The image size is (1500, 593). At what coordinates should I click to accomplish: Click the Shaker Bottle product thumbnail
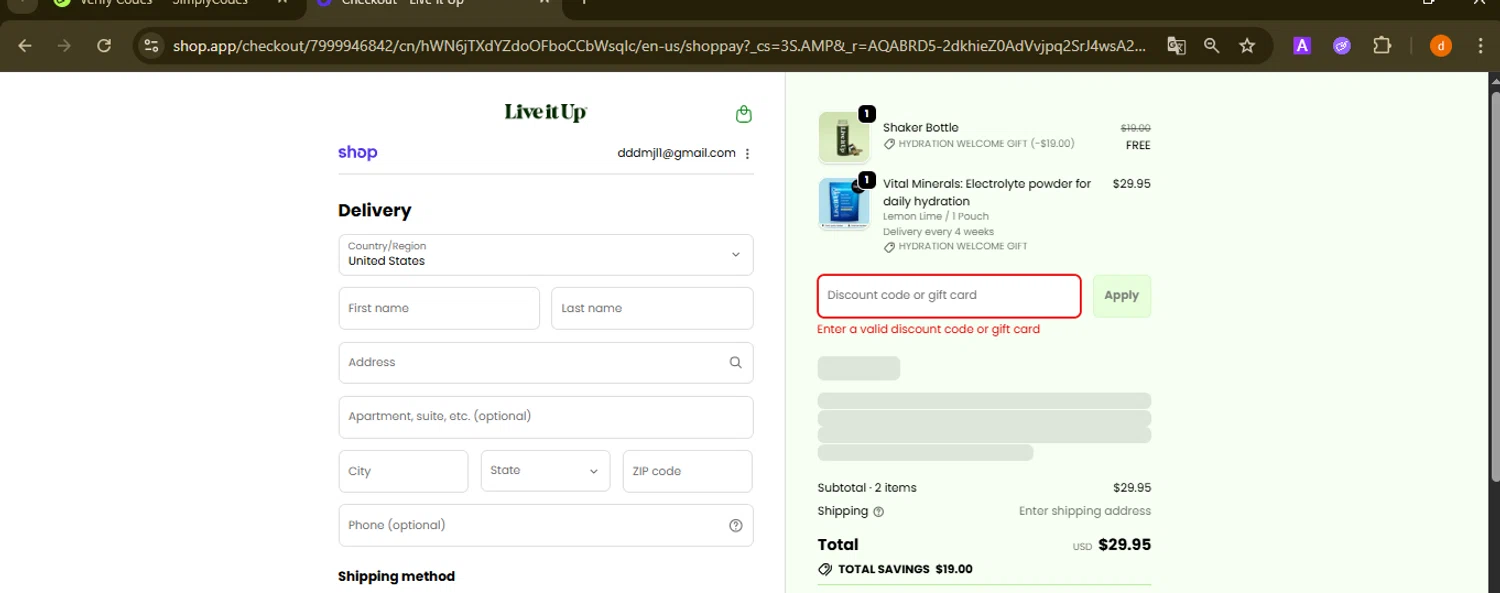pos(844,137)
